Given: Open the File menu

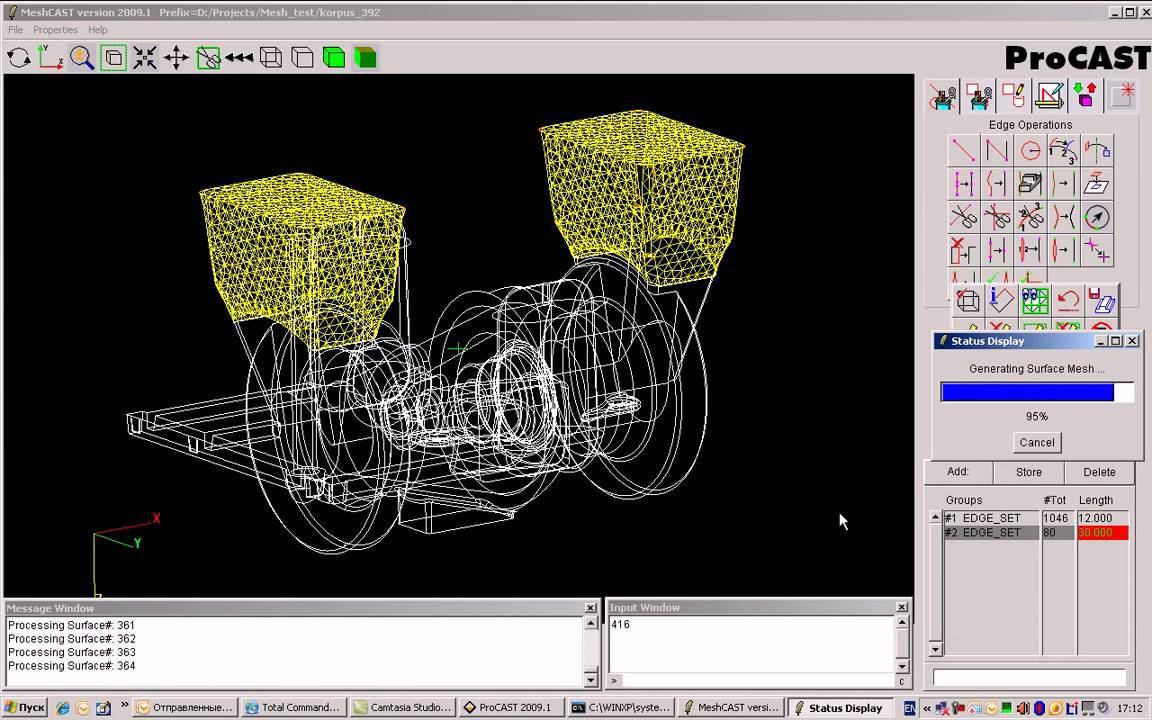Looking at the screenshot, I should 16,30.
